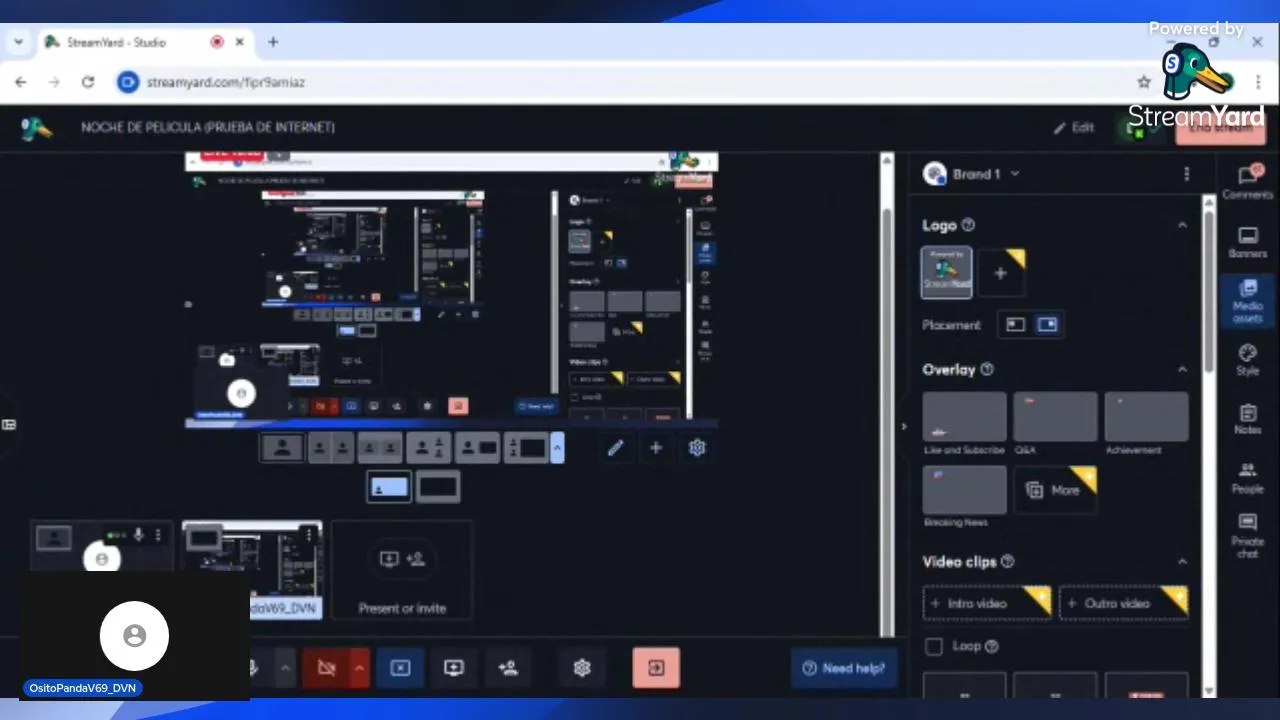Click the Overlay help question icon
The height and width of the screenshot is (720, 1280).
(987, 370)
